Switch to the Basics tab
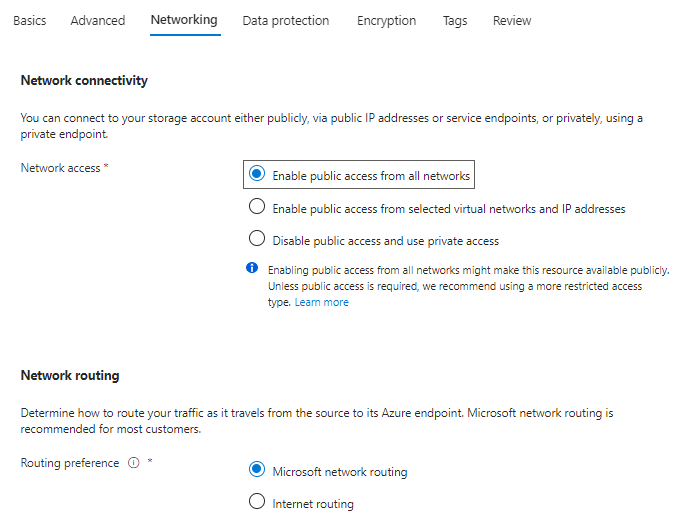This screenshot has width=688, height=531. 29,21
